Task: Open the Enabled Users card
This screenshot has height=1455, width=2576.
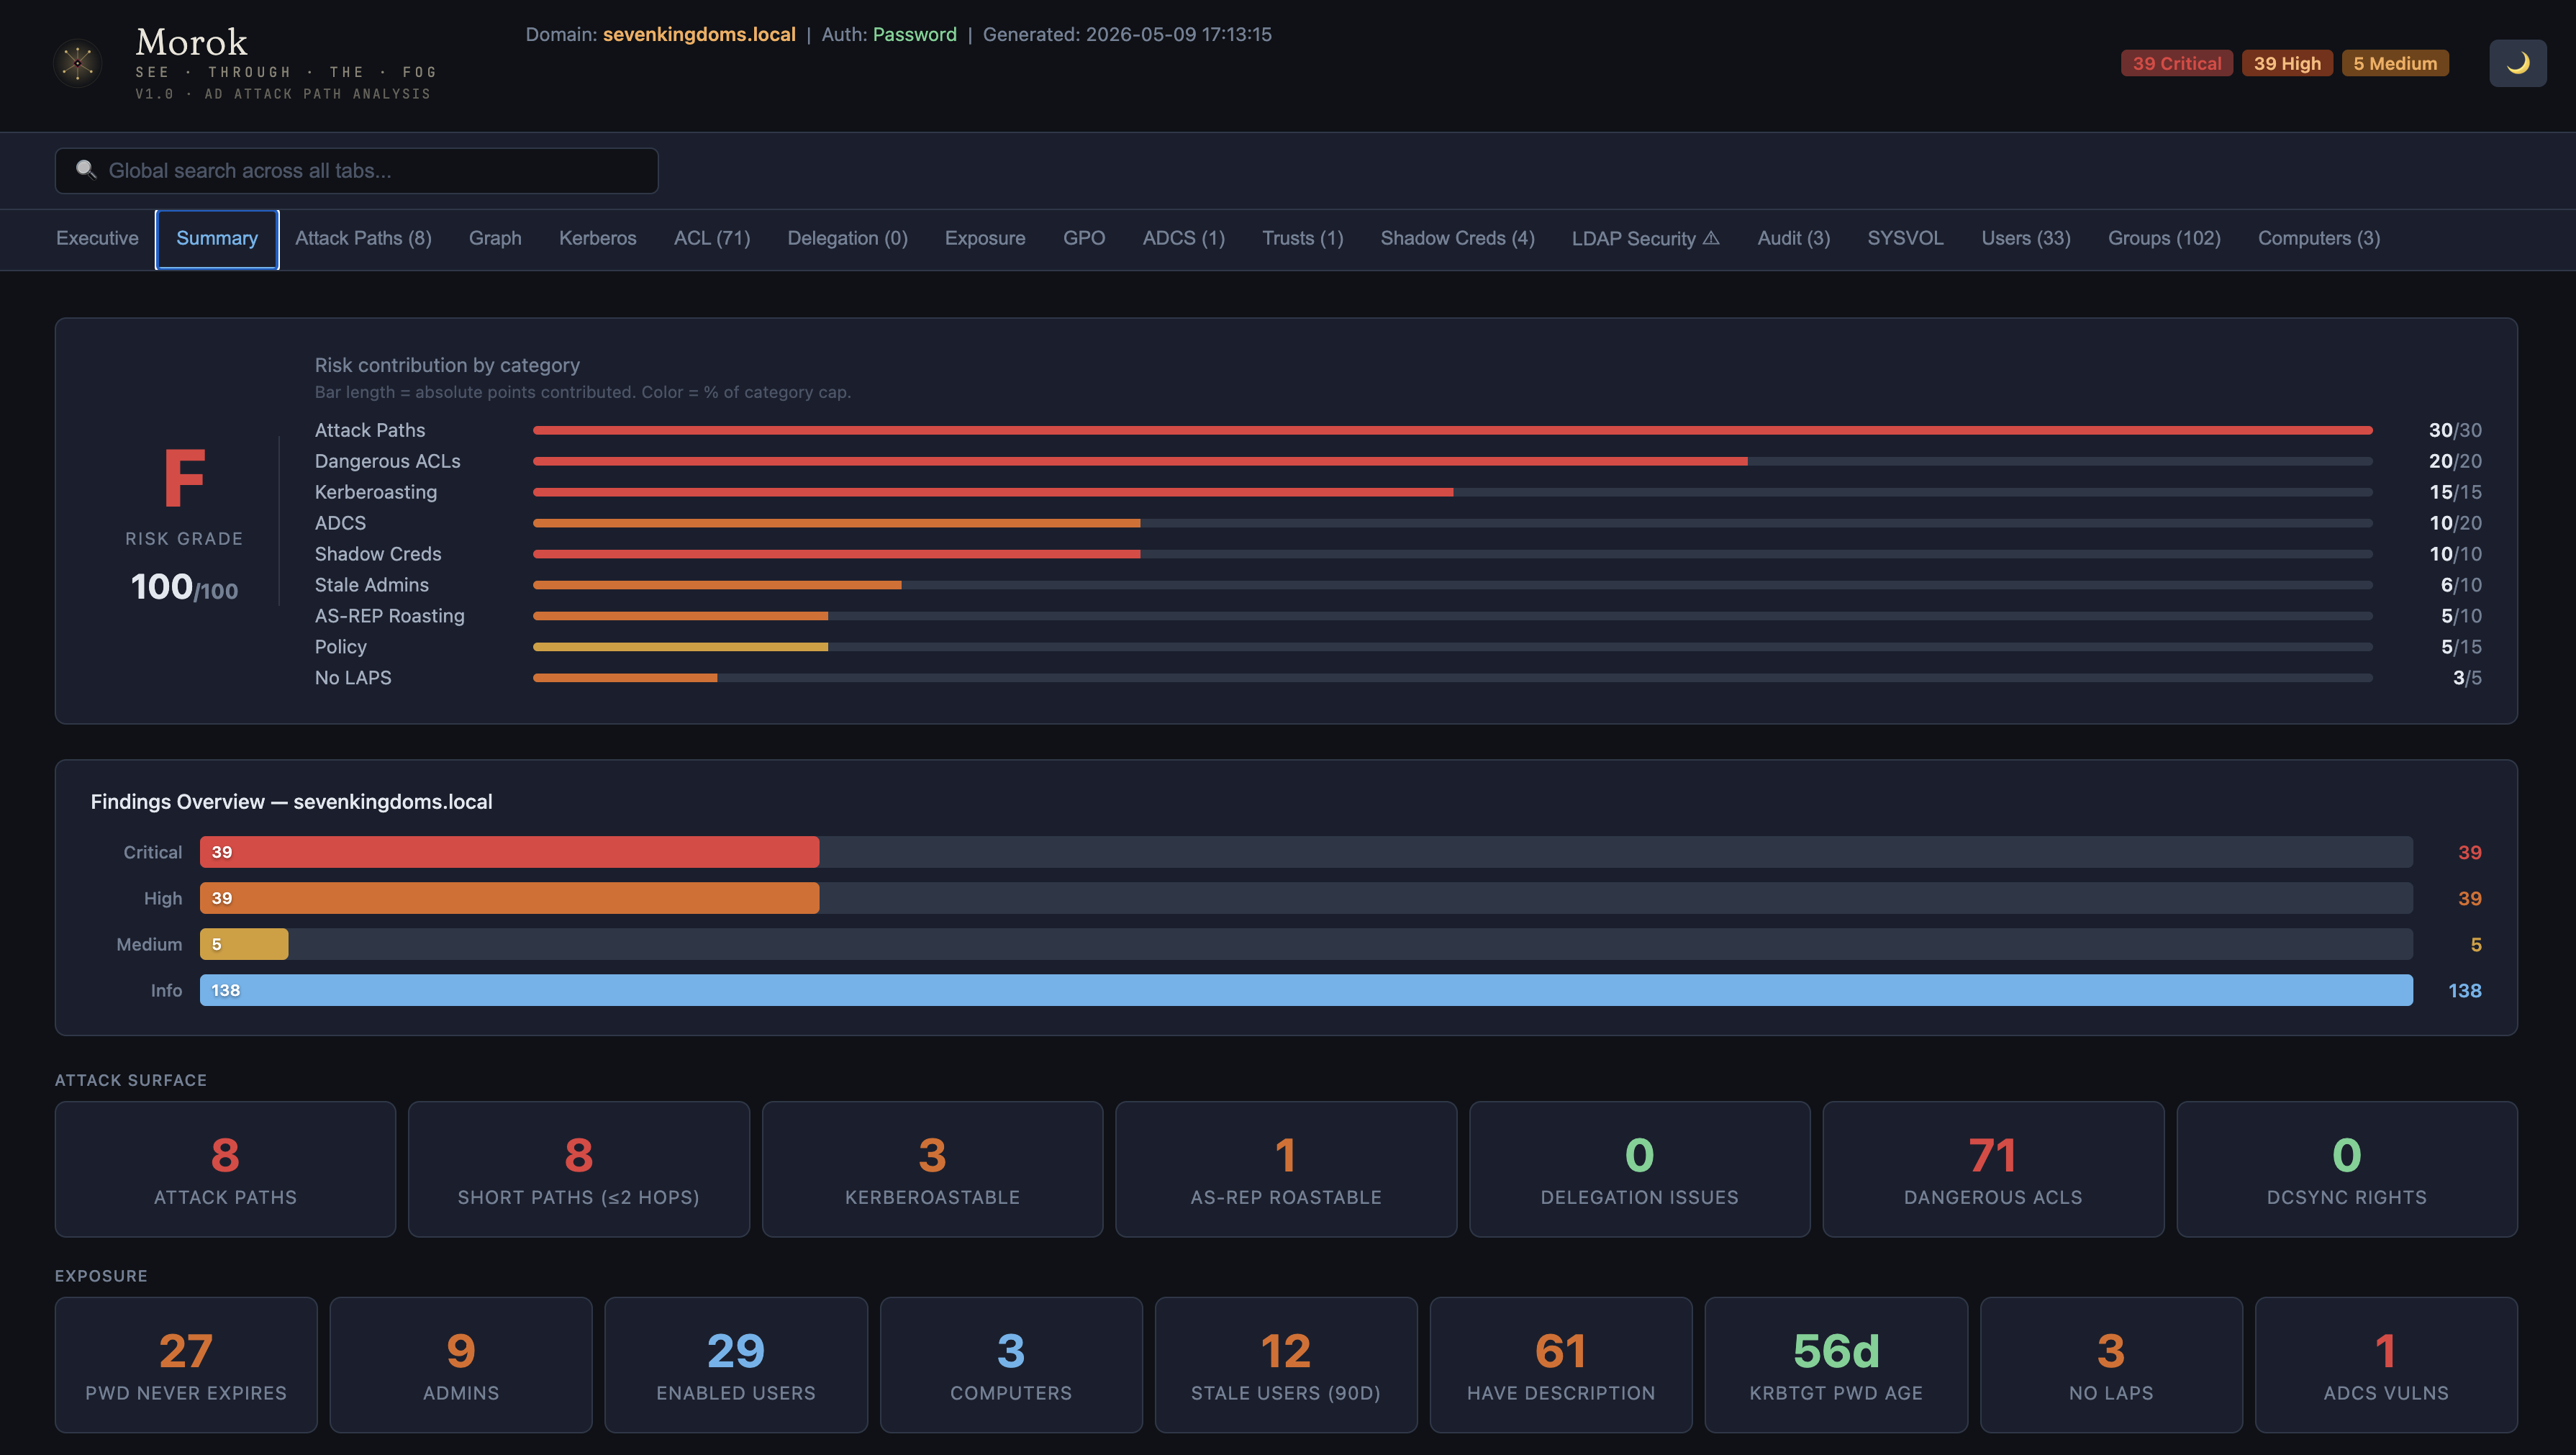Action: coord(736,1365)
